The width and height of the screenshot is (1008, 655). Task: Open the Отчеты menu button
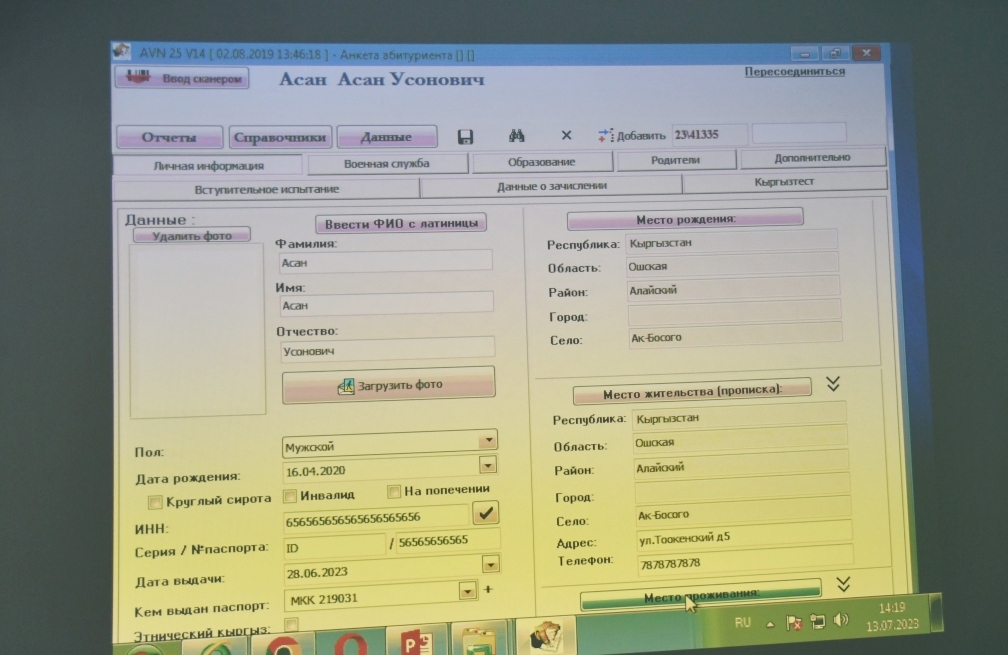(x=170, y=138)
